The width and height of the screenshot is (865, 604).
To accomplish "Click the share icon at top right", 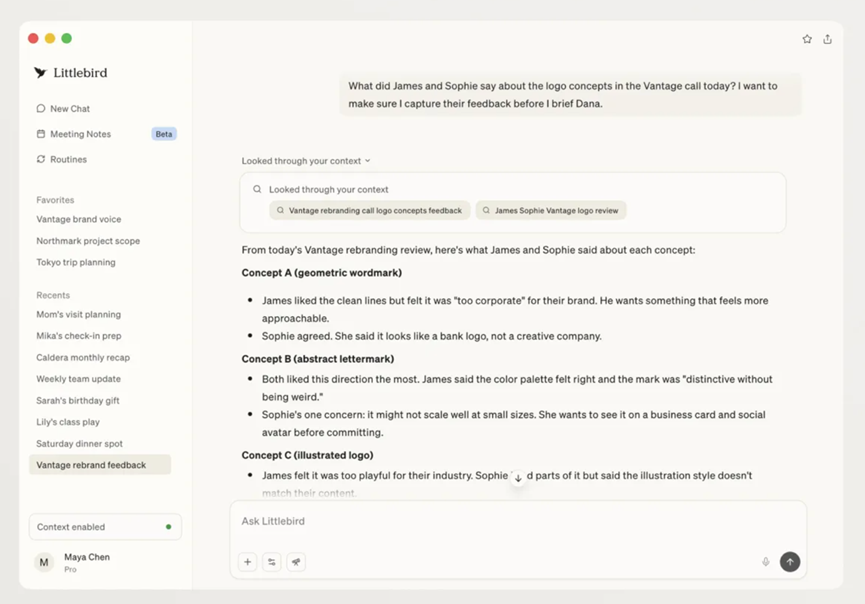I will coord(827,39).
